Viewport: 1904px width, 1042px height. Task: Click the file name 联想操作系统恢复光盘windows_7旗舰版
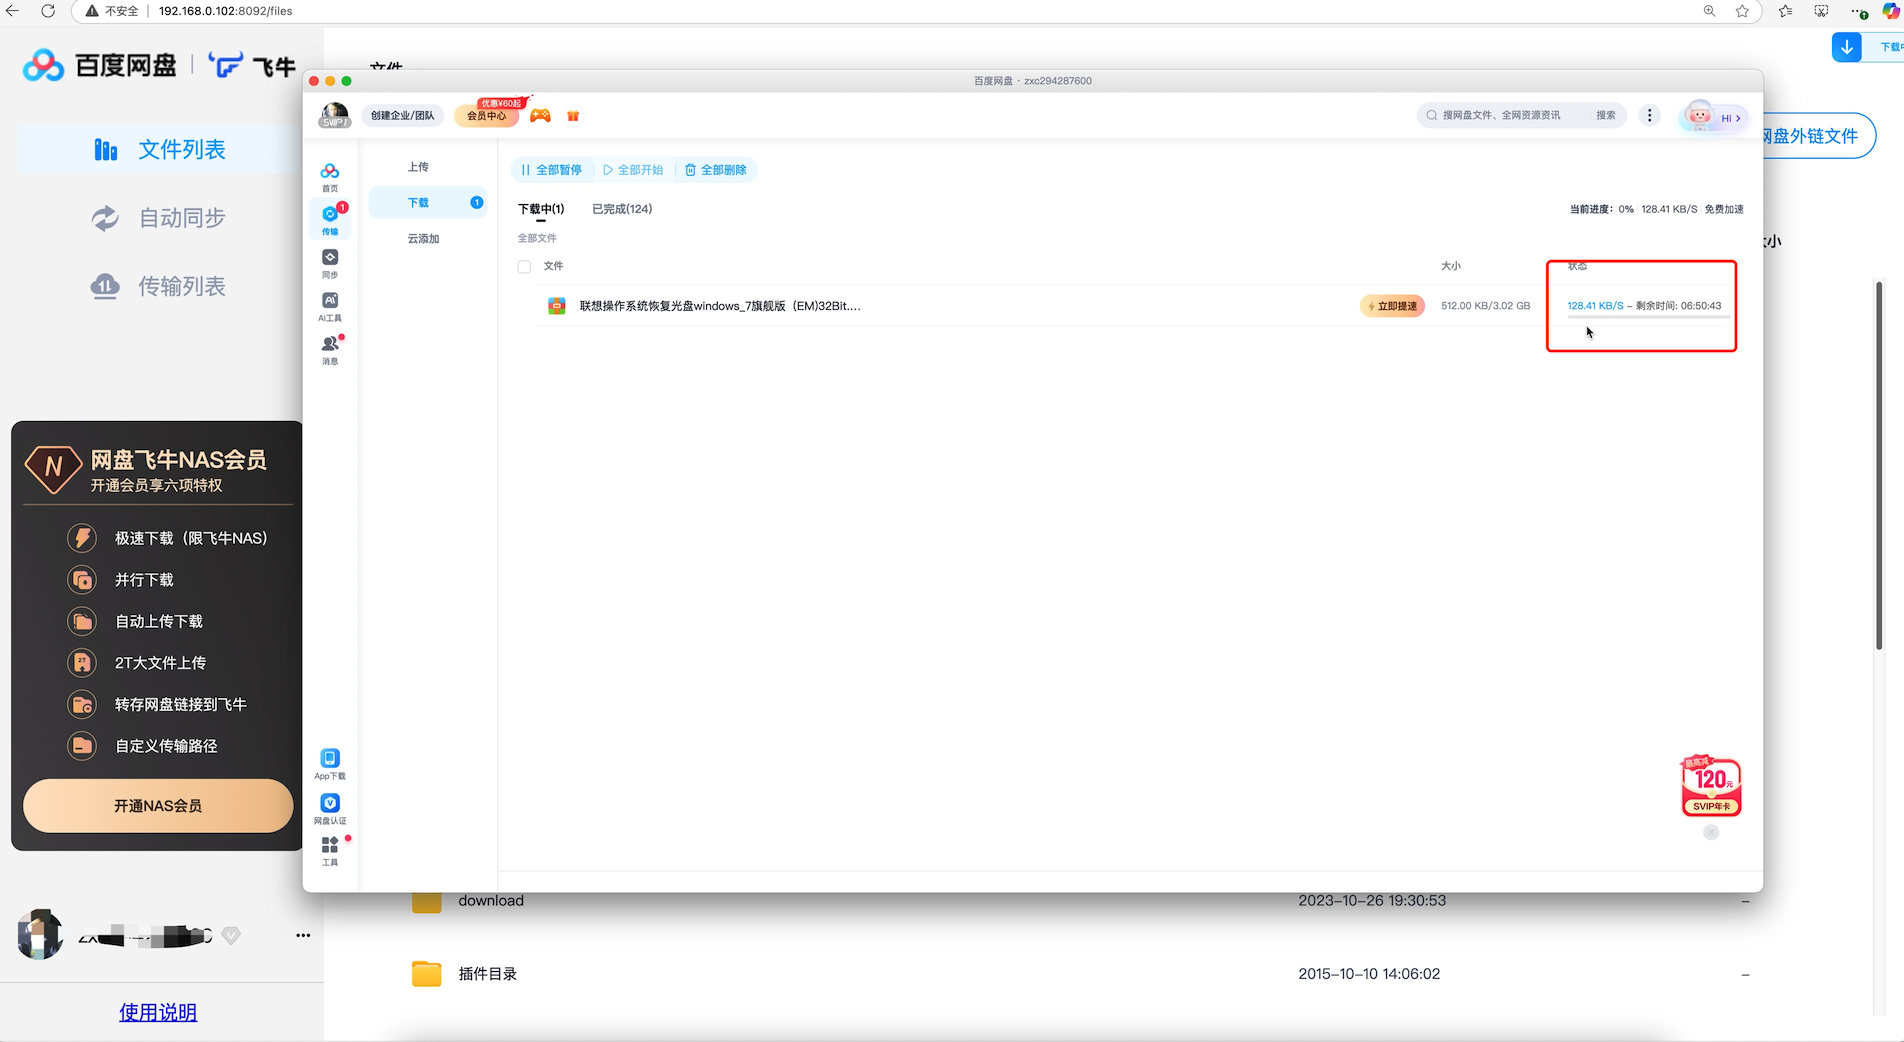(x=720, y=306)
